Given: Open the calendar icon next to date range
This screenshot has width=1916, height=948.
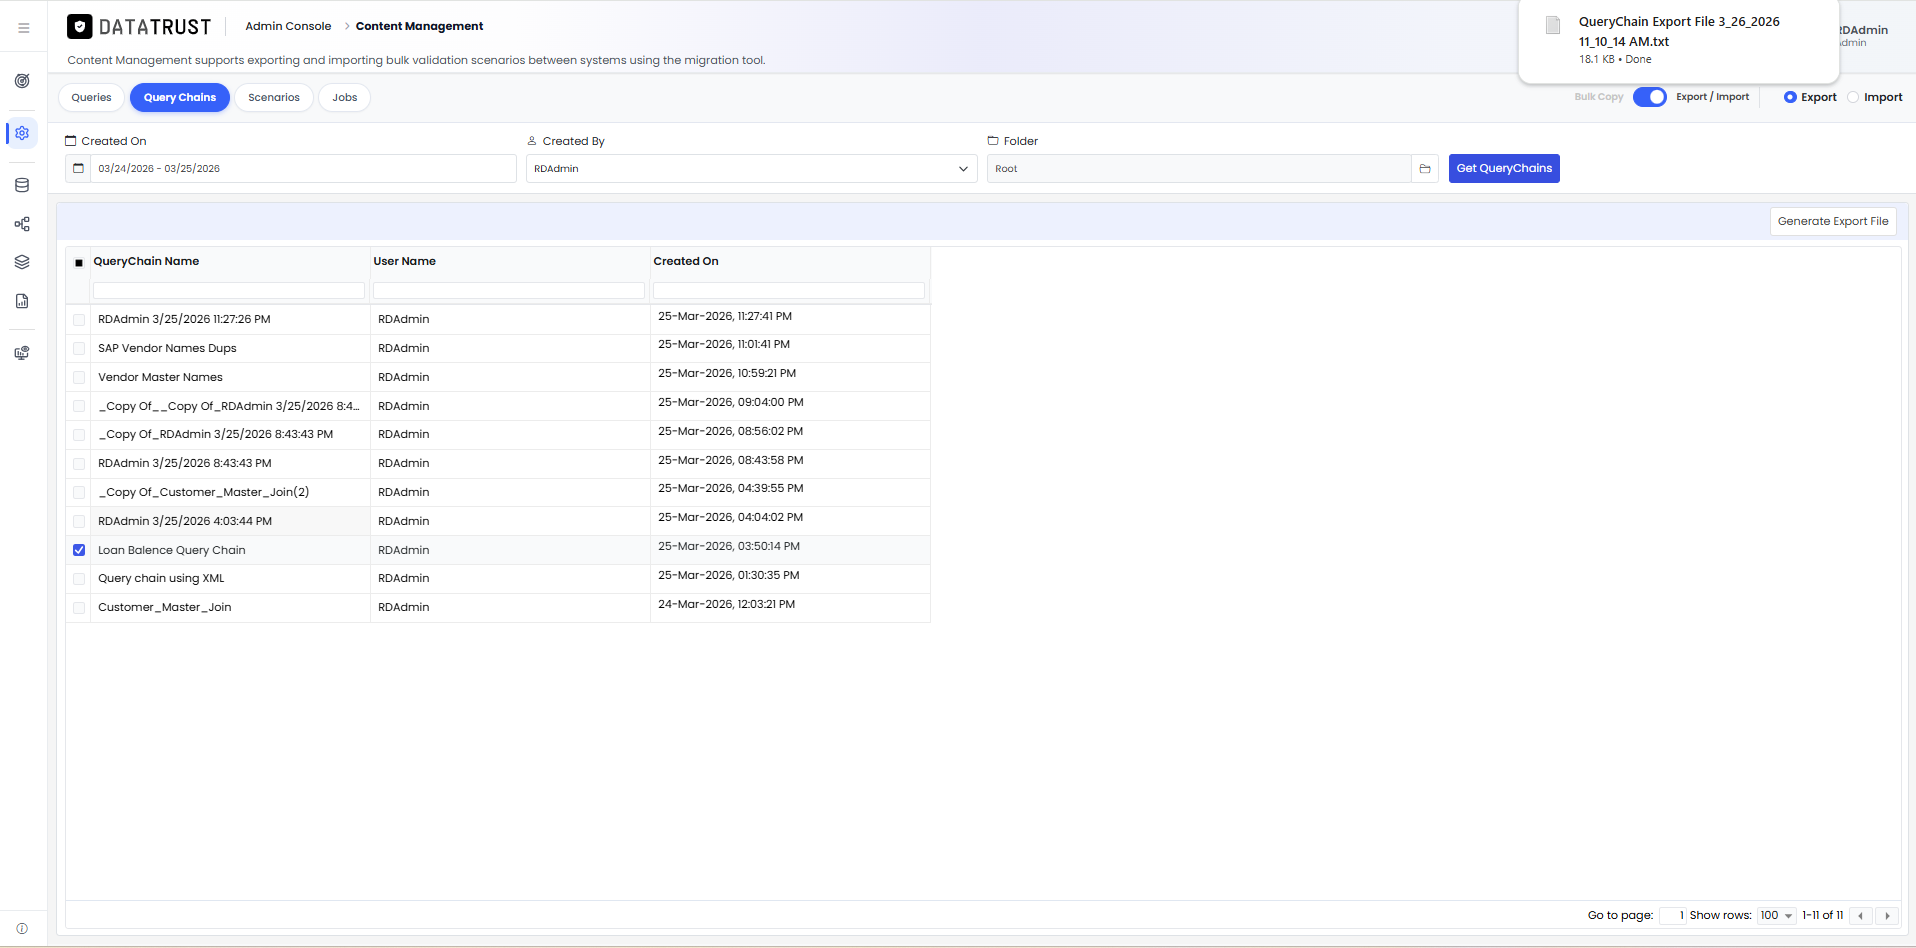Looking at the screenshot, I should coord(78,168).
